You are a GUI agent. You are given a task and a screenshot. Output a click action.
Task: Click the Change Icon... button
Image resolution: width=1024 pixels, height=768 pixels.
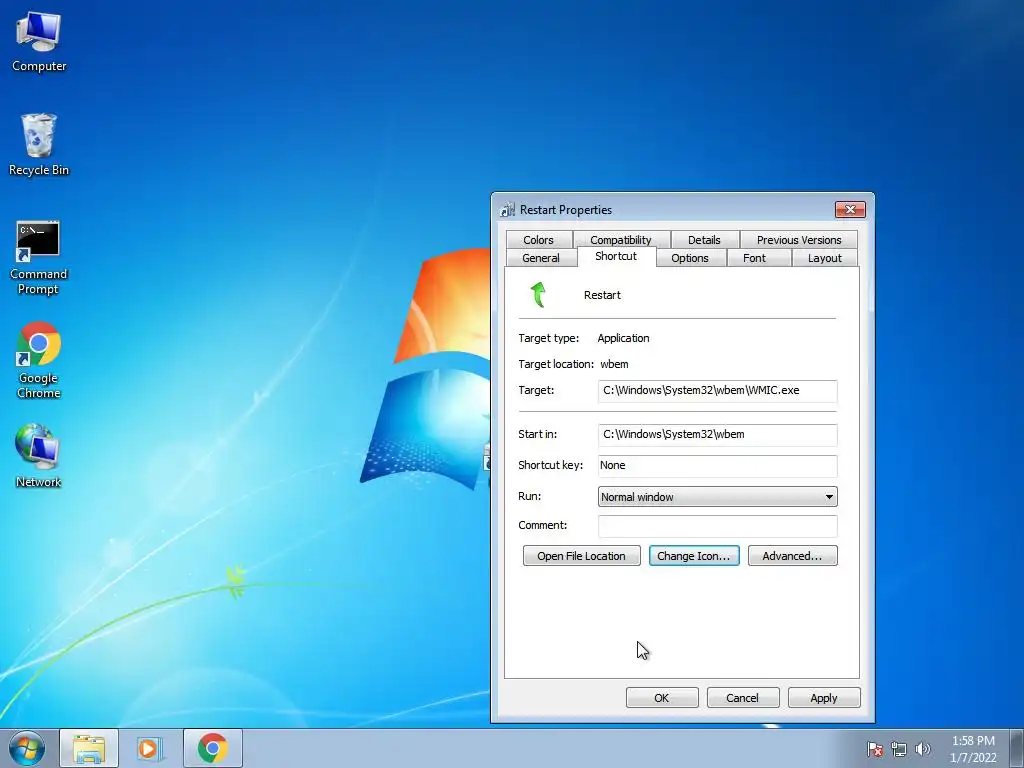point(694,556)
